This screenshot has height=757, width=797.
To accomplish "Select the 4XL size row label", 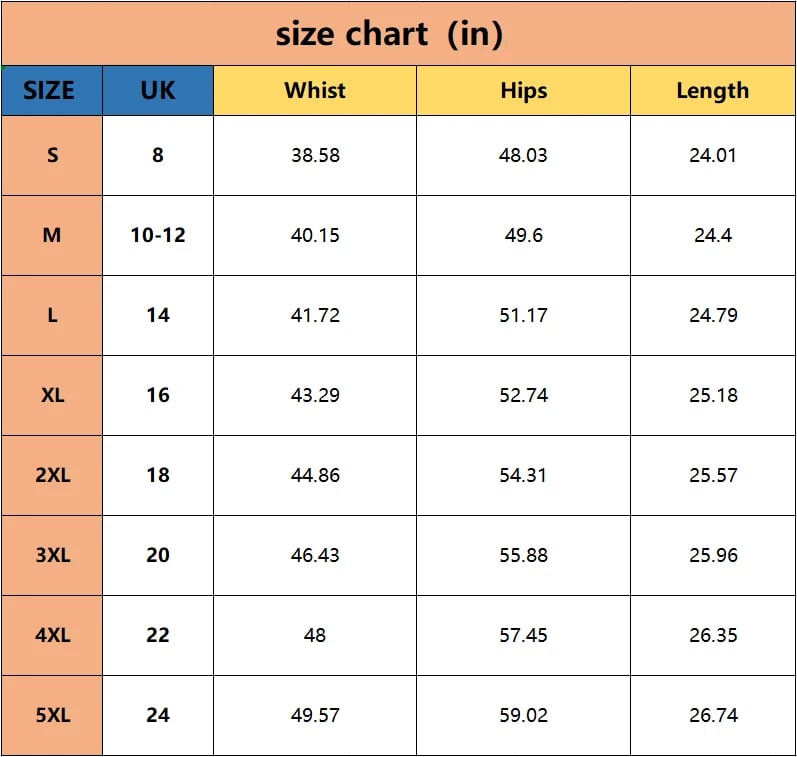I will tap(52, 635).
